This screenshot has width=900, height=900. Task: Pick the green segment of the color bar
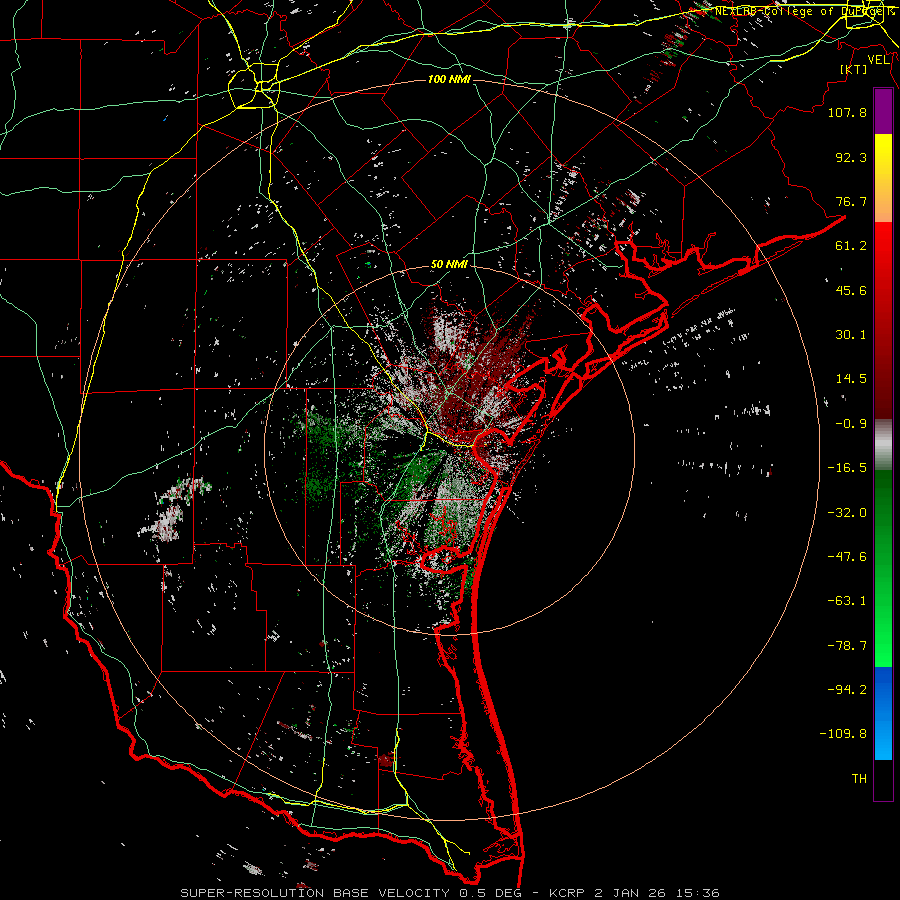pos(883,568)
